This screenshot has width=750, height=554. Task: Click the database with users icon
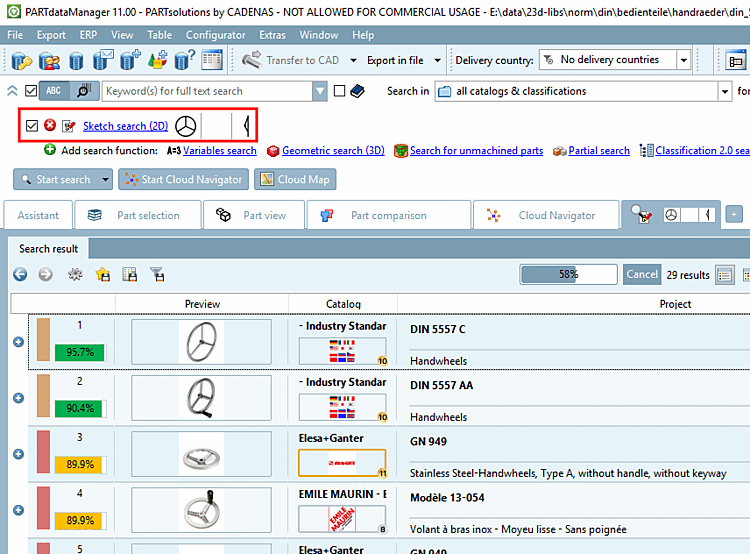click(x=49, y=60)
